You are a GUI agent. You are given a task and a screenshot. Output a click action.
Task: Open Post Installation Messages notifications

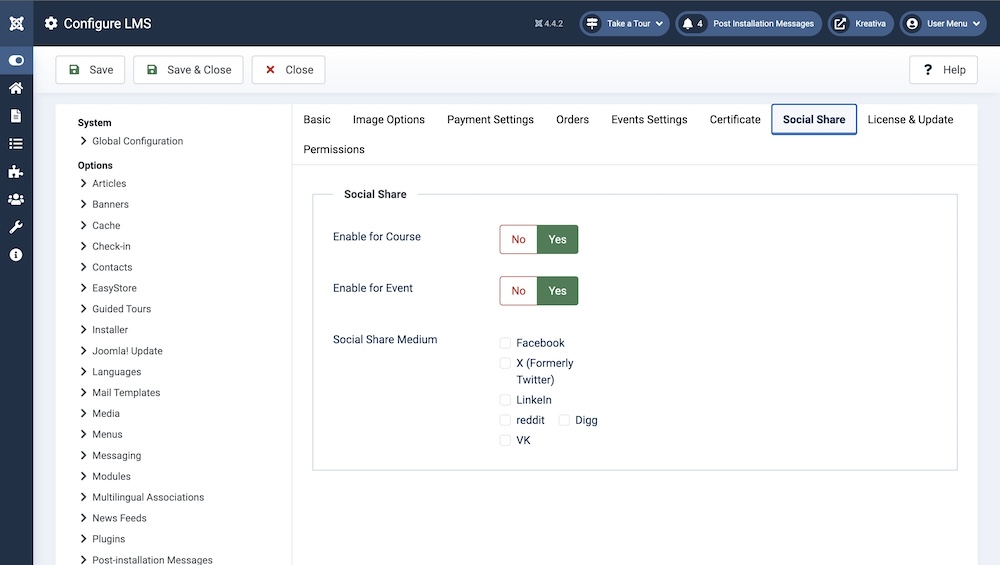(749, 23)
